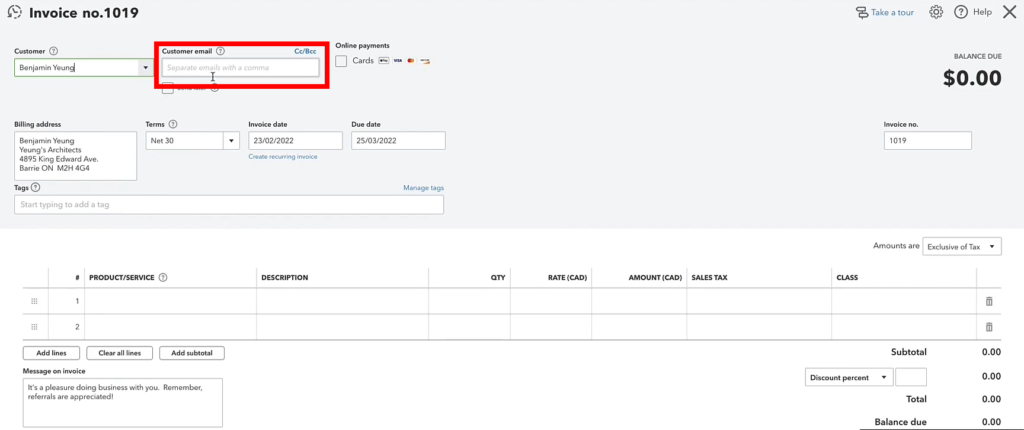Open the Help question mark icon
This screenshot has height=430, width=1024.
pos(960,12)
